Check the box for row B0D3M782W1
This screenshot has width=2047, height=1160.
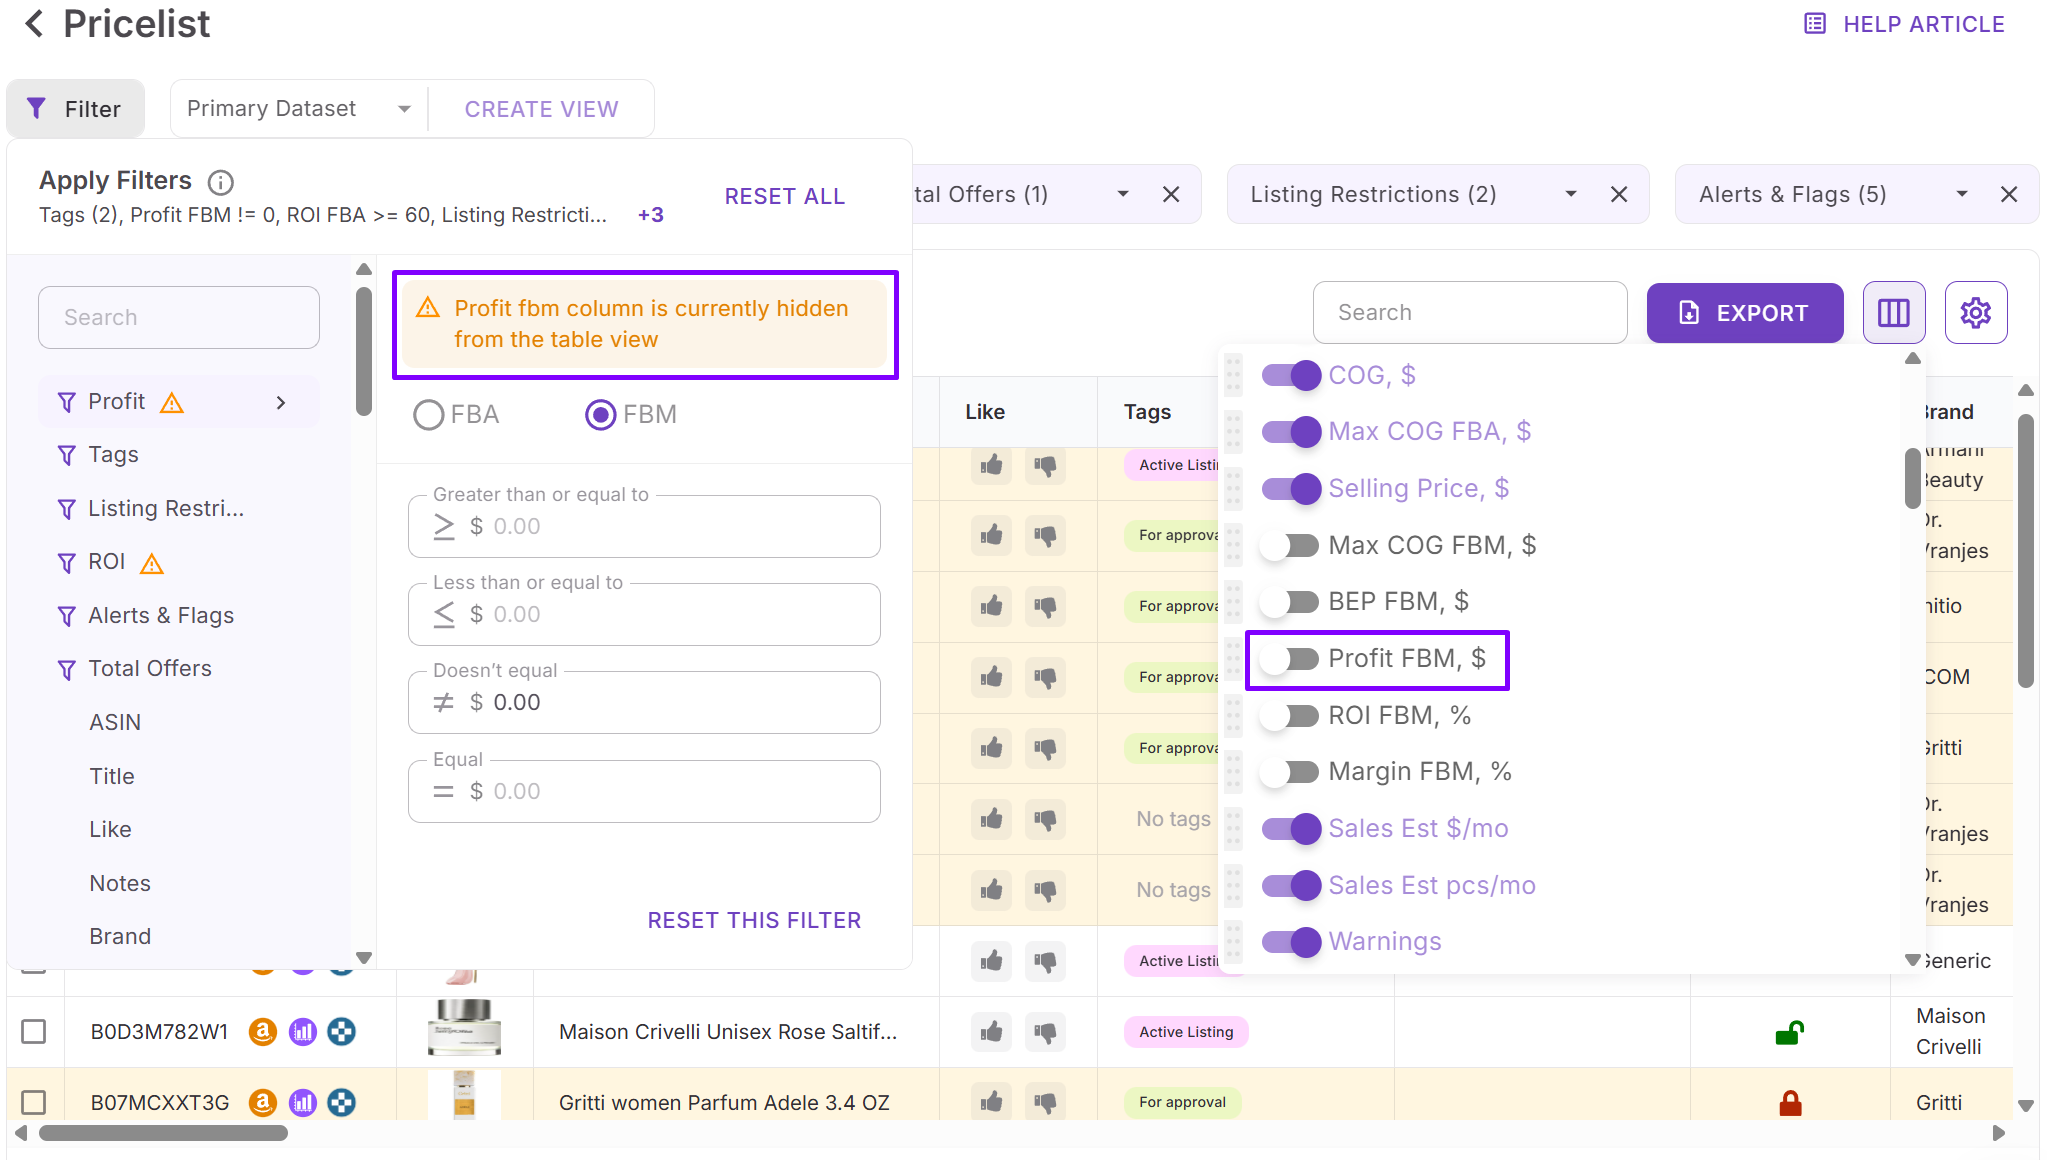pyautogui.click(x=34, y=1031)
